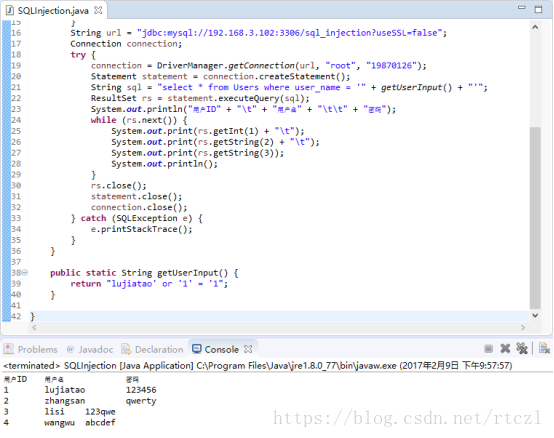Click the editor vertical scroll down arrow
554x438 pixels.
coord(535,315)
